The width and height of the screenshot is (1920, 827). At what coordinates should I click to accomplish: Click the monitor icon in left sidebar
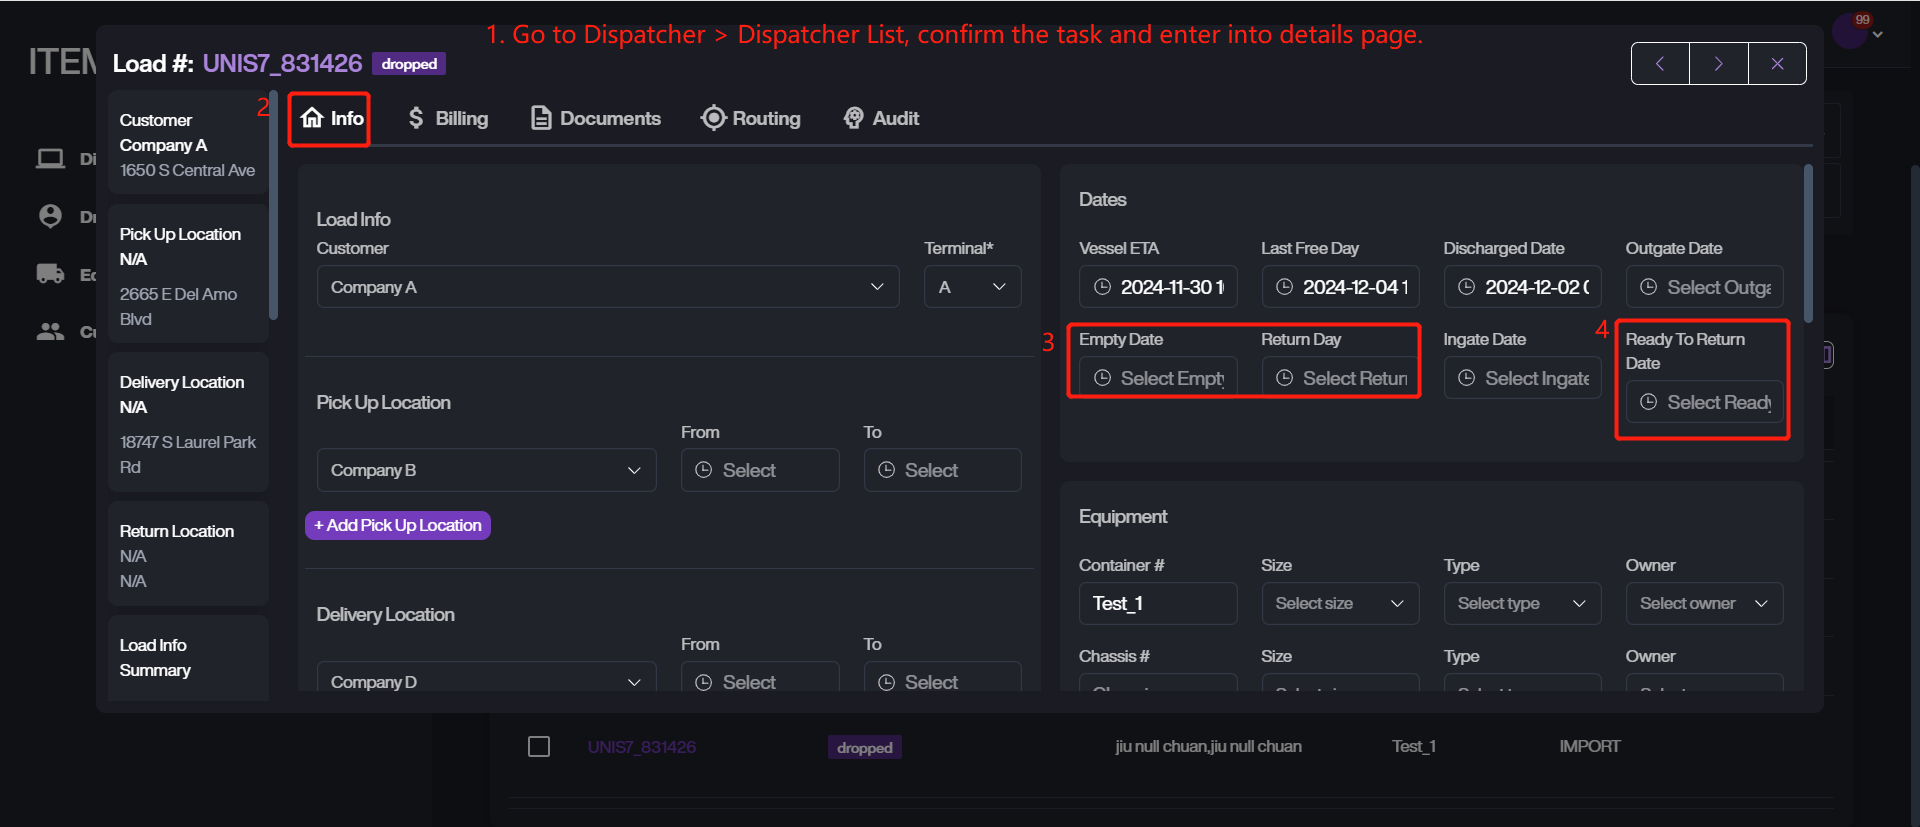point(50,159)
